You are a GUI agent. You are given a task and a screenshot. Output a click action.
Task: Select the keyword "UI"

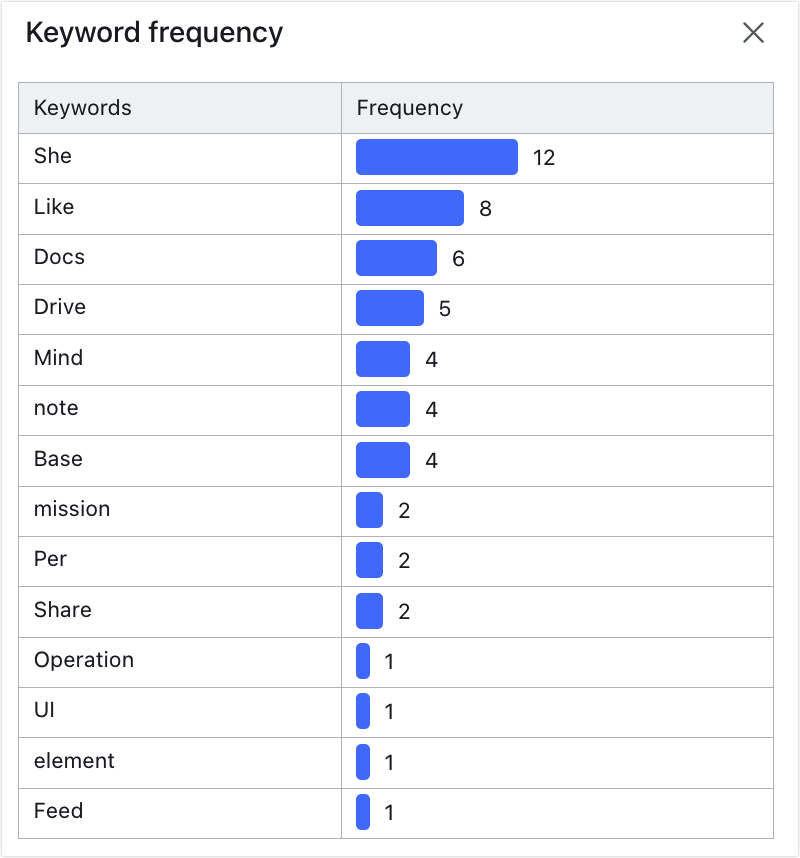(x=43, y=711)
